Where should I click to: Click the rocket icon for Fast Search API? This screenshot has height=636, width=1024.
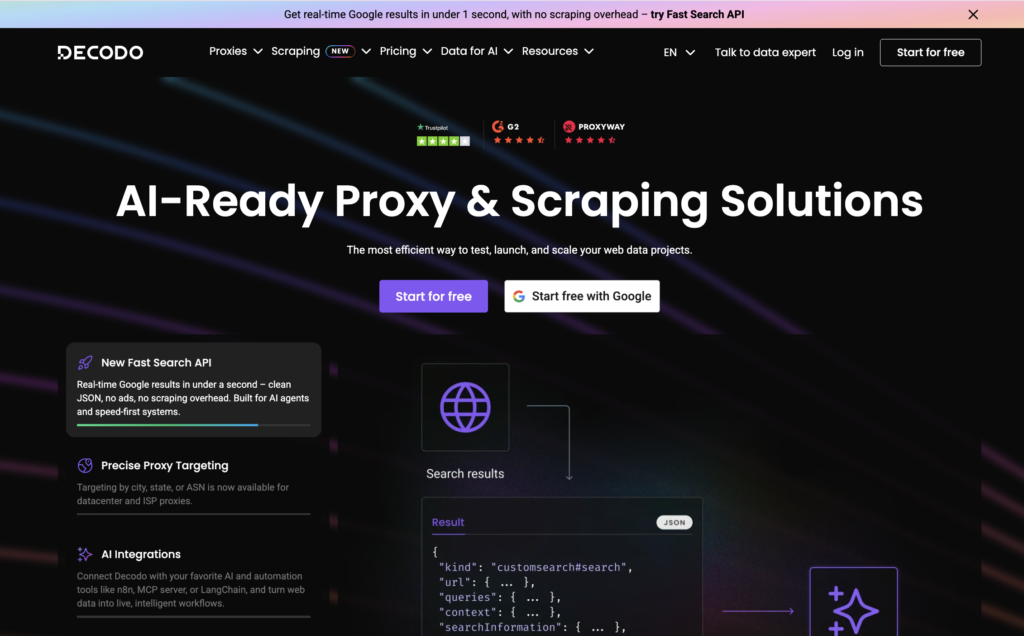click(x=85, y=362)
